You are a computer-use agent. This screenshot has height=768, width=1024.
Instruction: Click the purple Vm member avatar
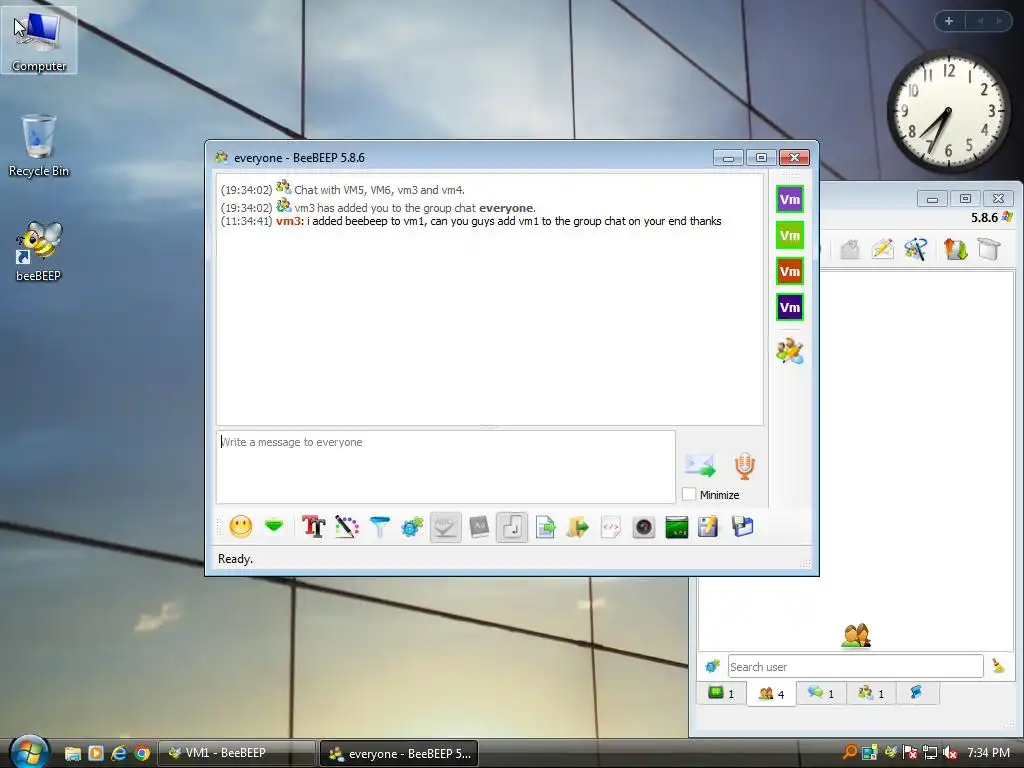pyautogui.click(x=790, y=199)
